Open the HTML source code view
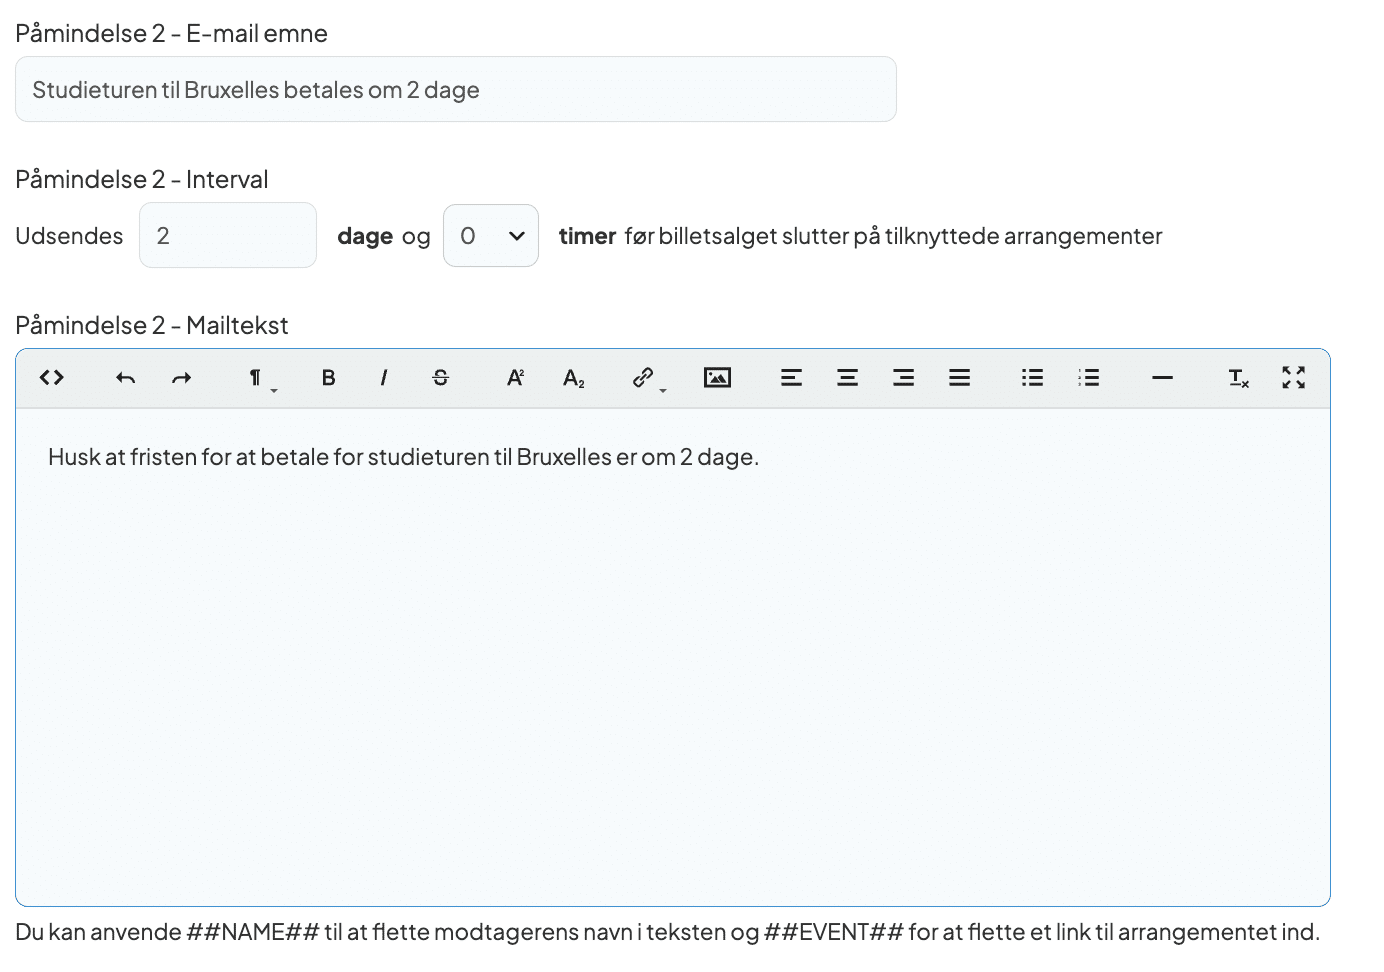Screen dimensions: 1384x972 pyautogui.click(x=52, y=378)
